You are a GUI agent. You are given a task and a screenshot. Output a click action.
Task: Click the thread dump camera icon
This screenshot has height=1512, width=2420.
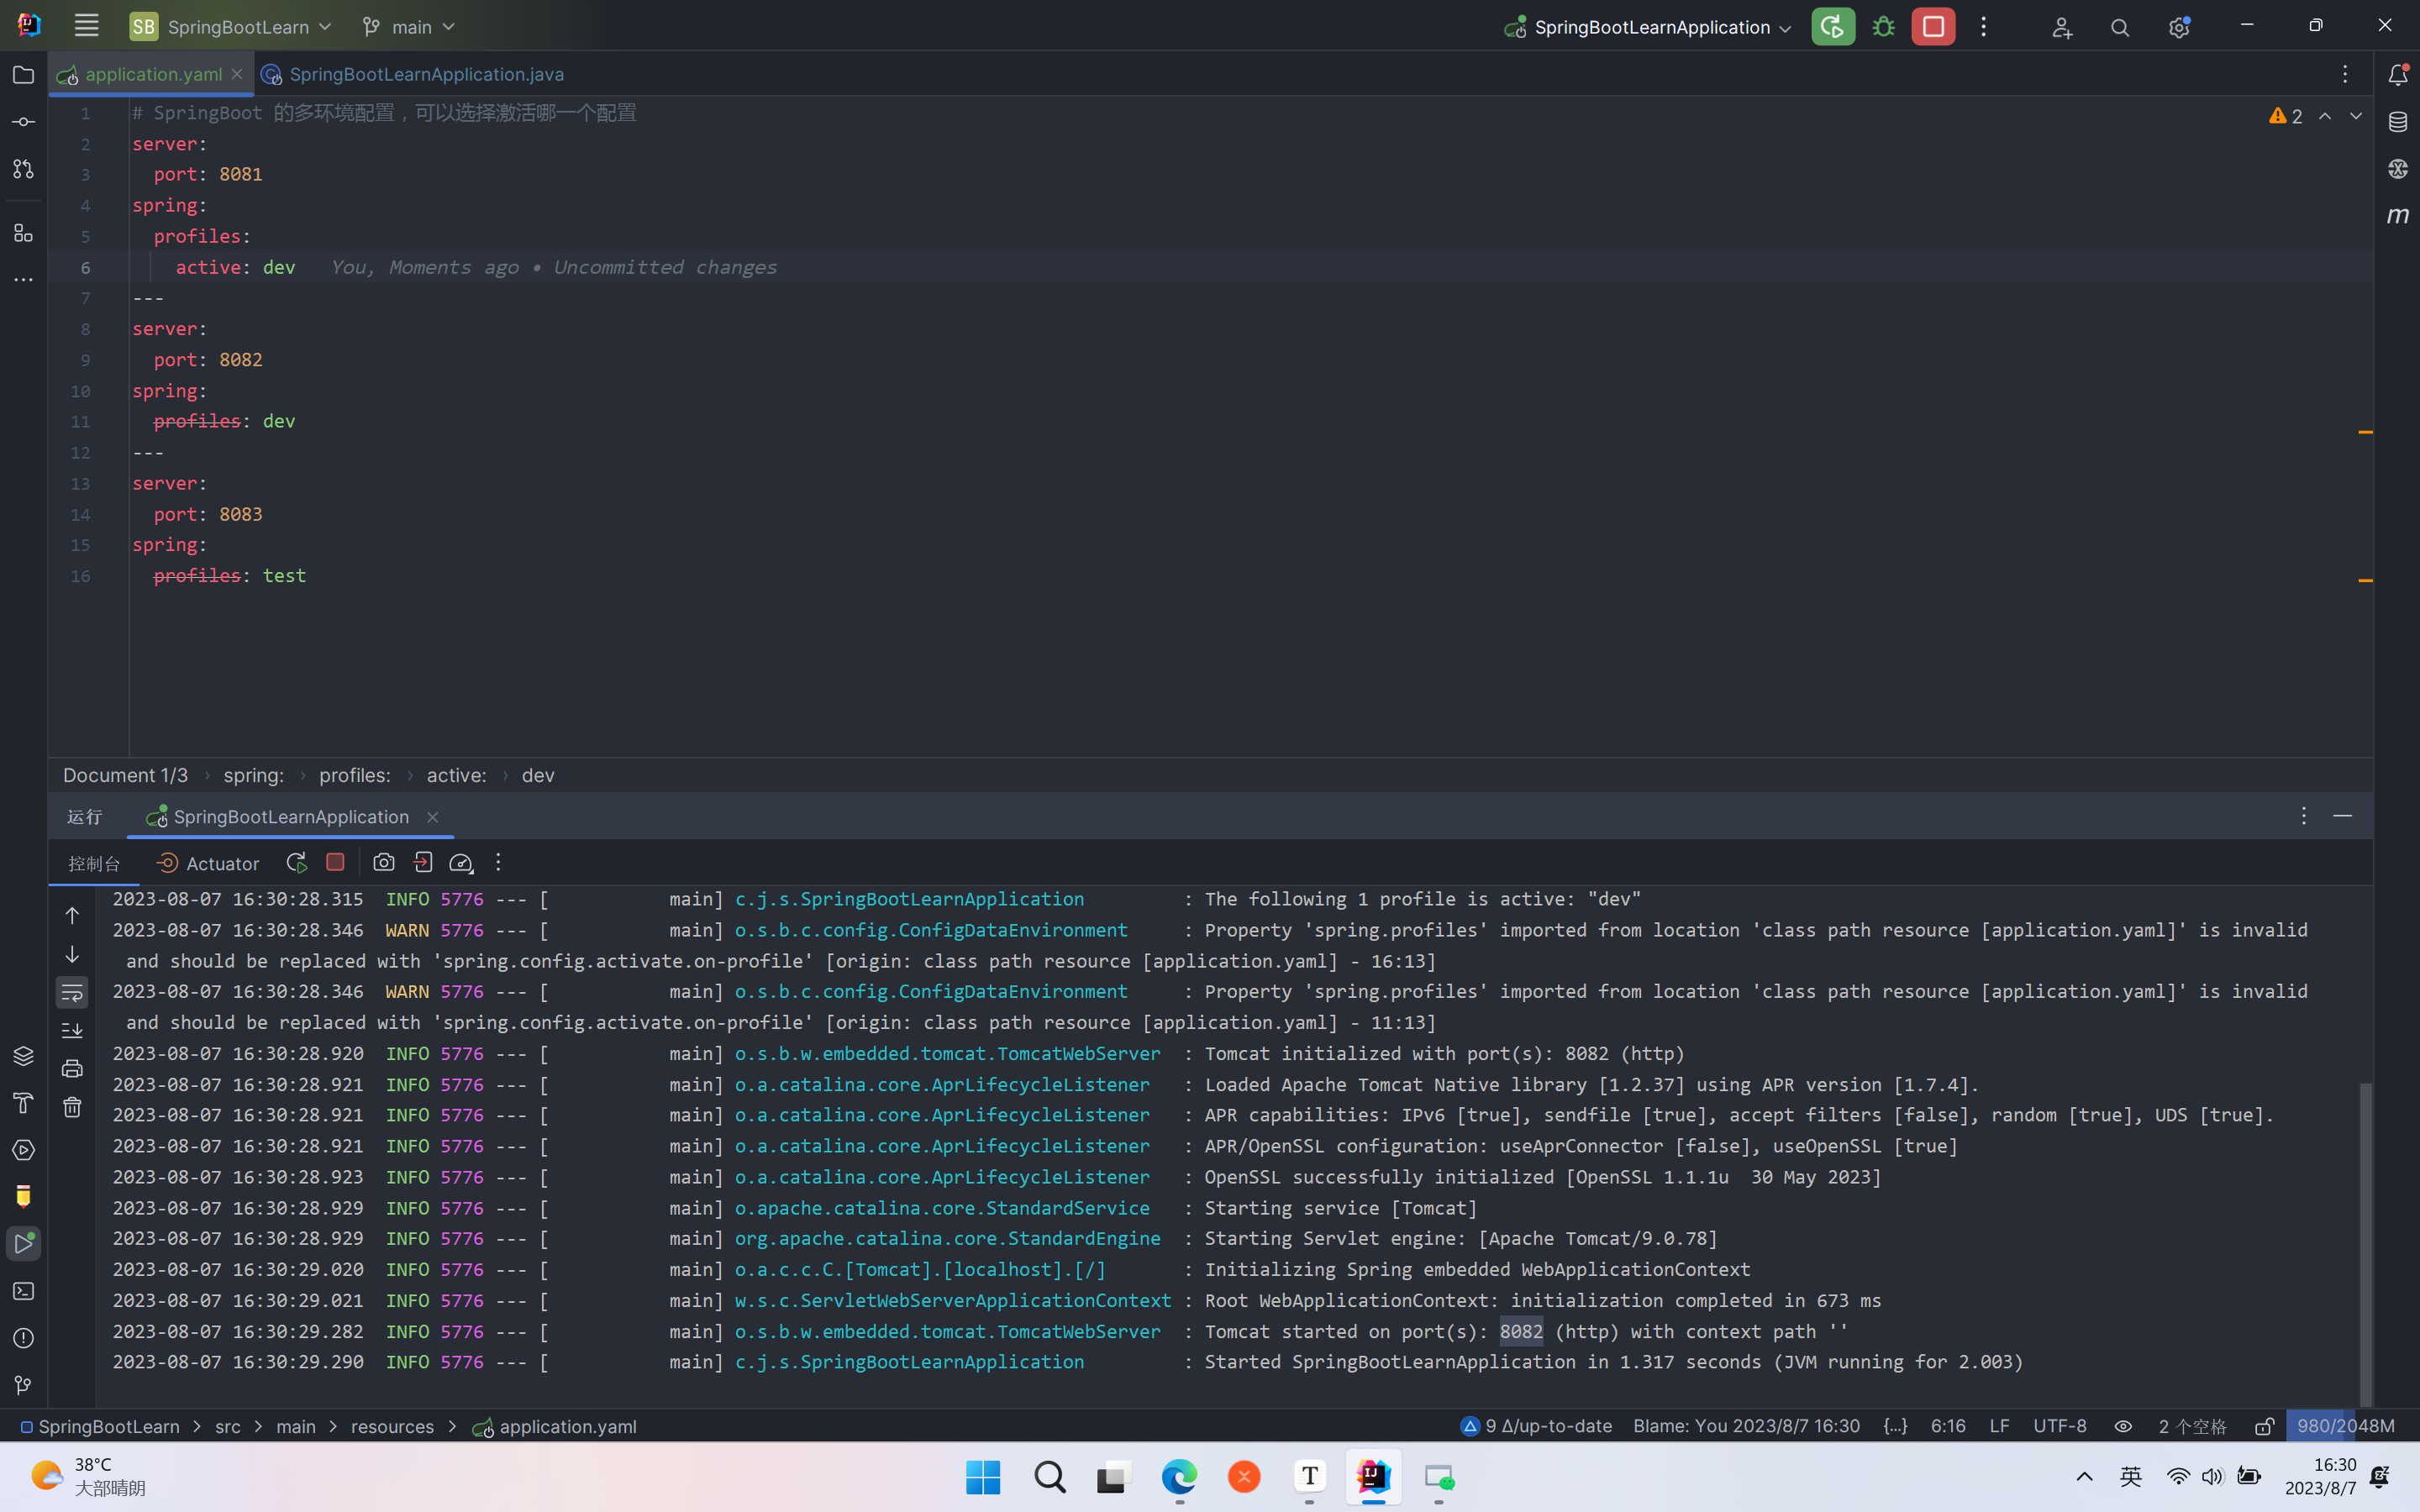tap(383, 862)
